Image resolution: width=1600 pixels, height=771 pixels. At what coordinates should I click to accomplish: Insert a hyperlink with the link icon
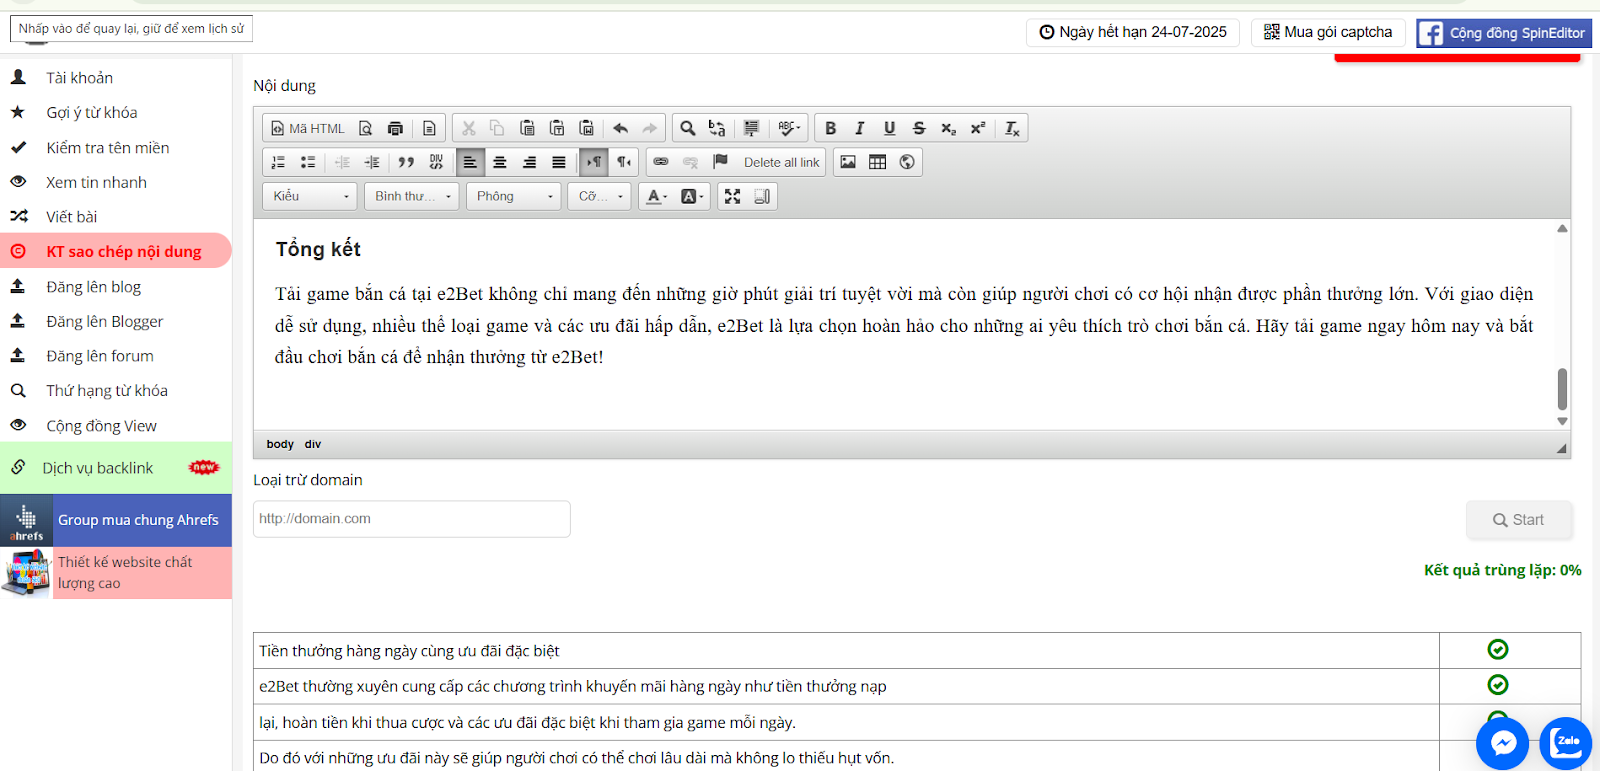(x=661, y=162)
